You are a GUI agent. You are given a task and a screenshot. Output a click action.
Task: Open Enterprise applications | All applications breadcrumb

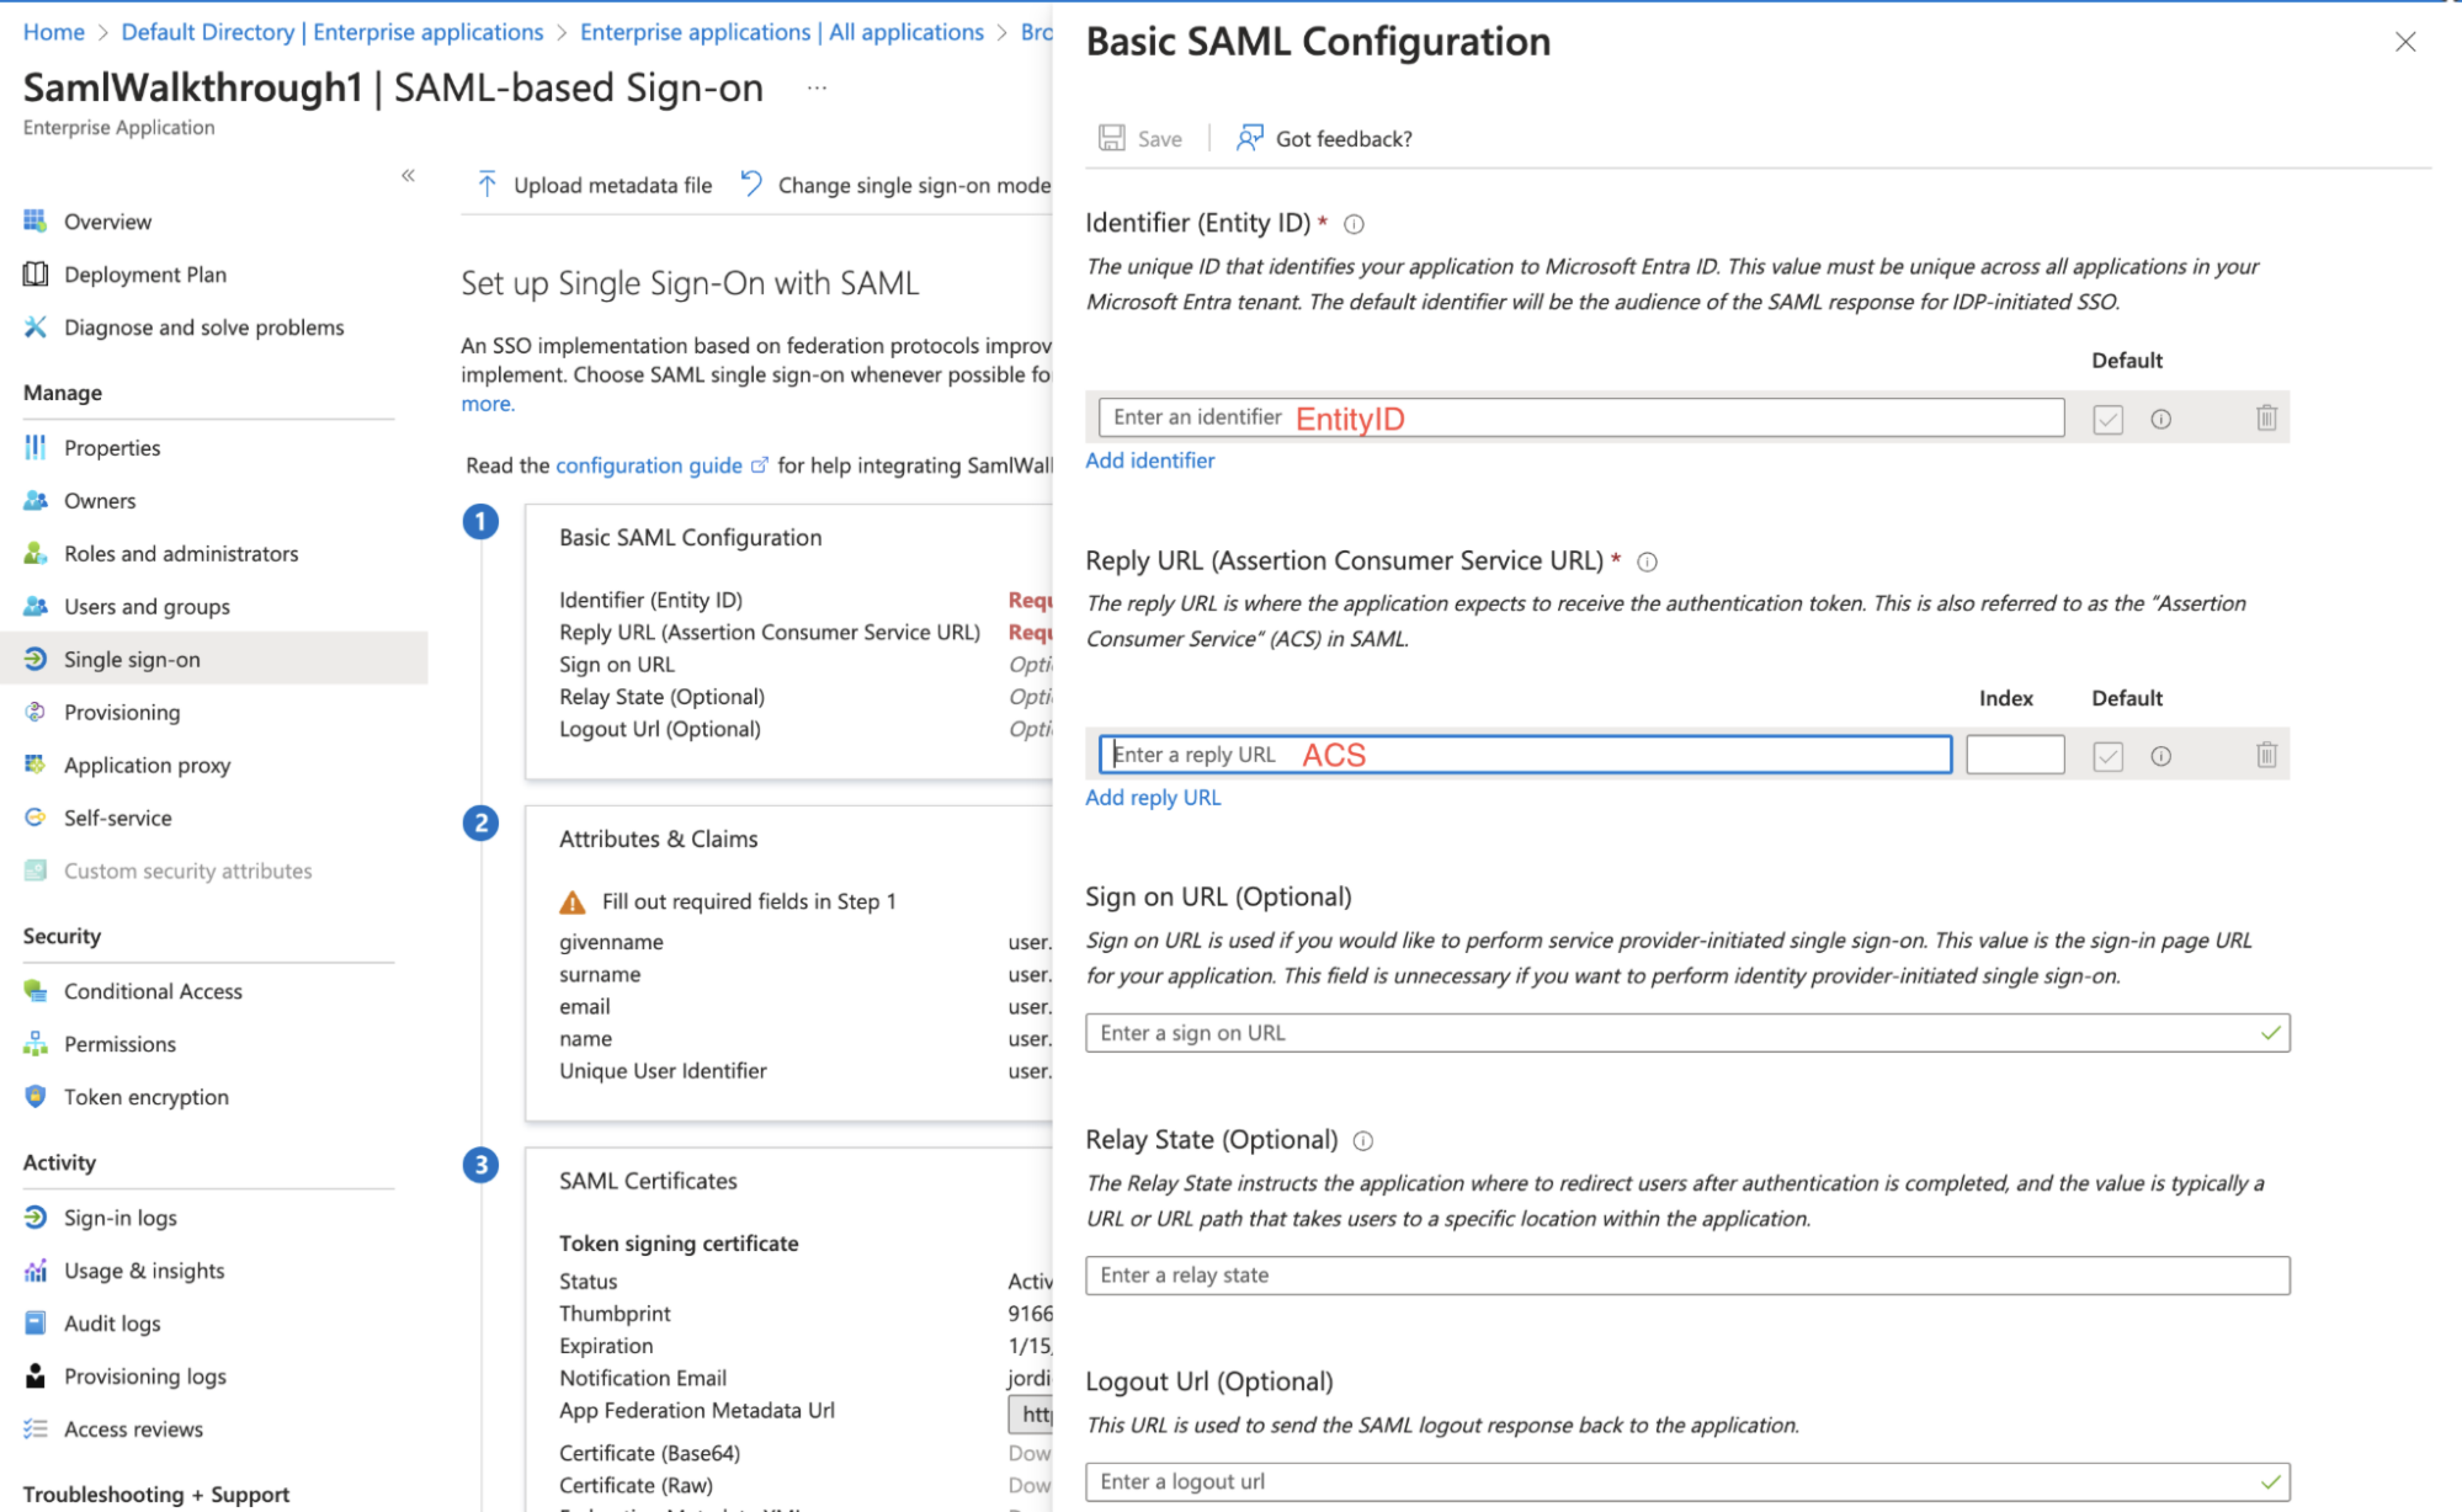tap(782, 32)
